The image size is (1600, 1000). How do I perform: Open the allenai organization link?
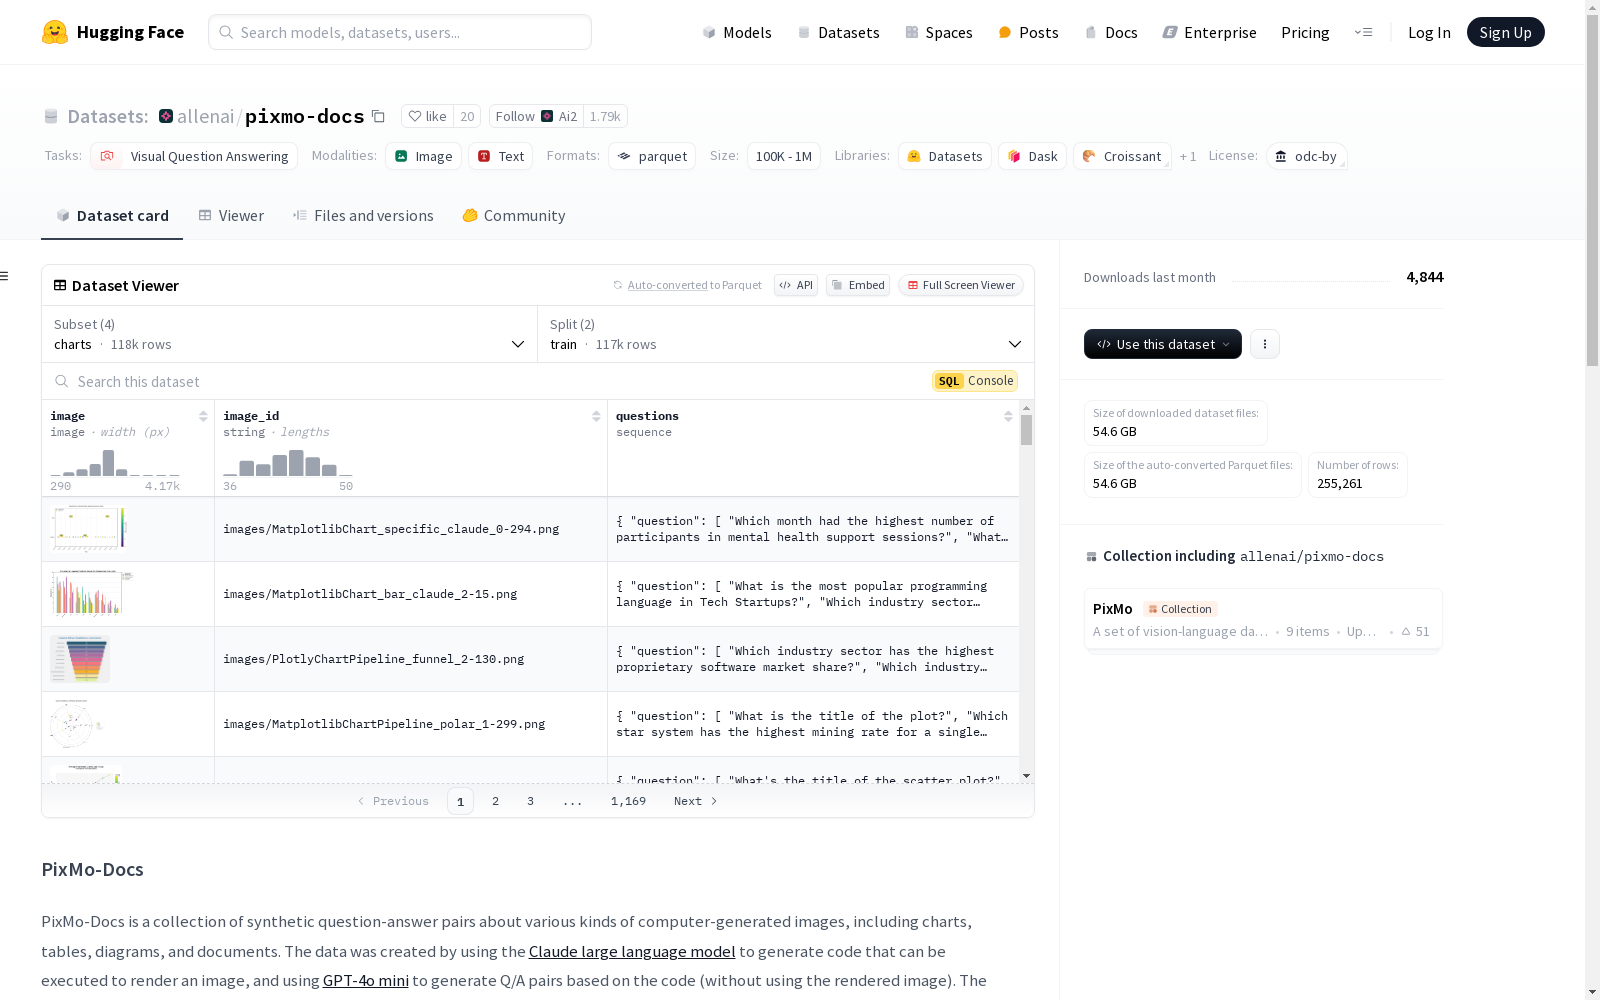click(x=205, y=116)
